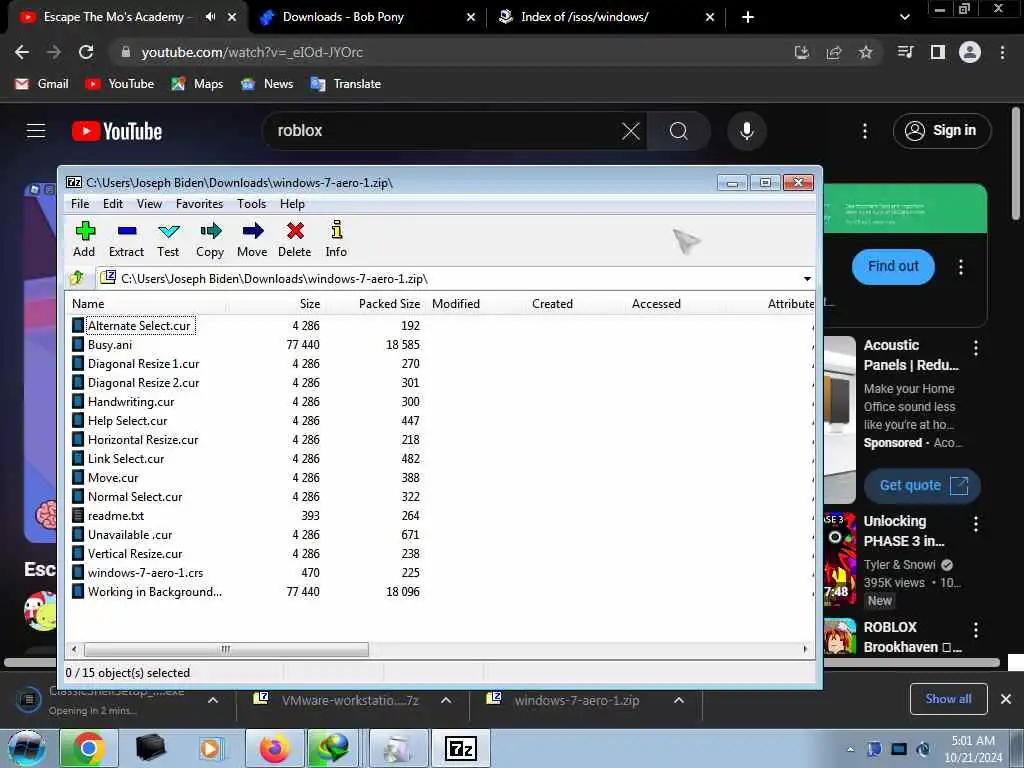Click the Extract toolbar icon
This screenshot has height=768, width=1024.
pyautogui.click(x=126, y=239)
